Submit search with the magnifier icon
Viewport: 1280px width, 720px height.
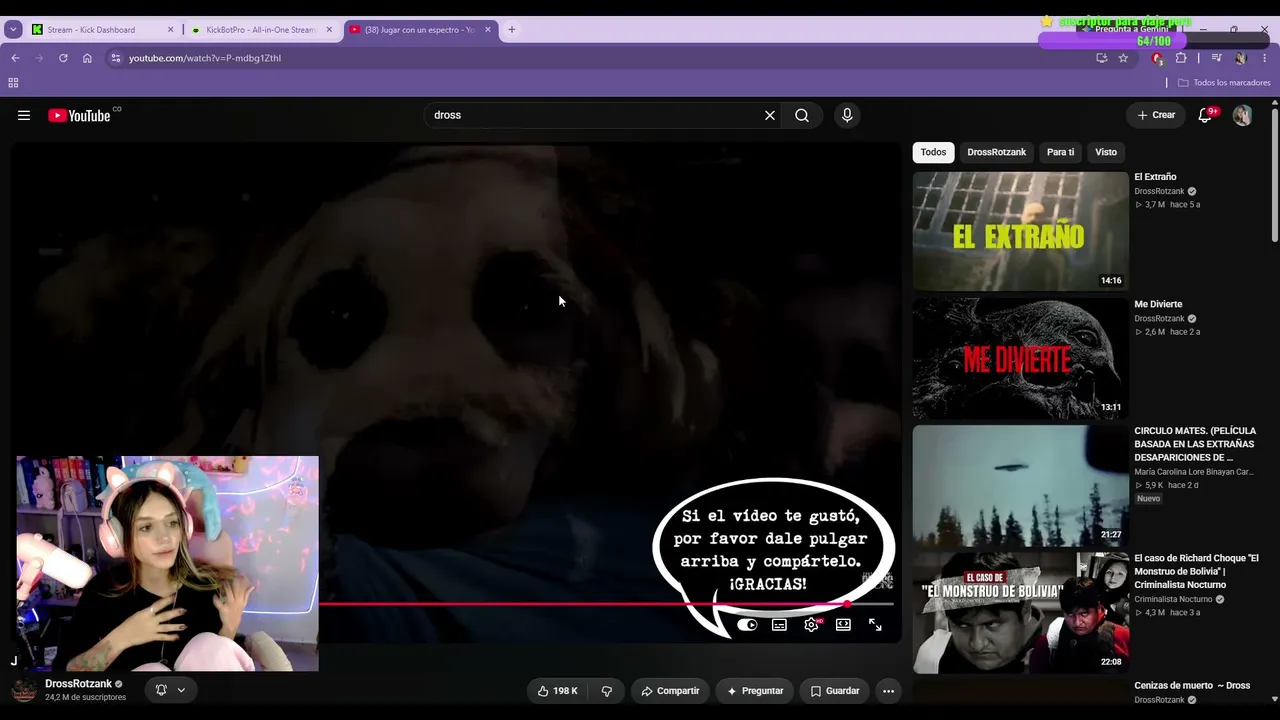coord(802,115)
